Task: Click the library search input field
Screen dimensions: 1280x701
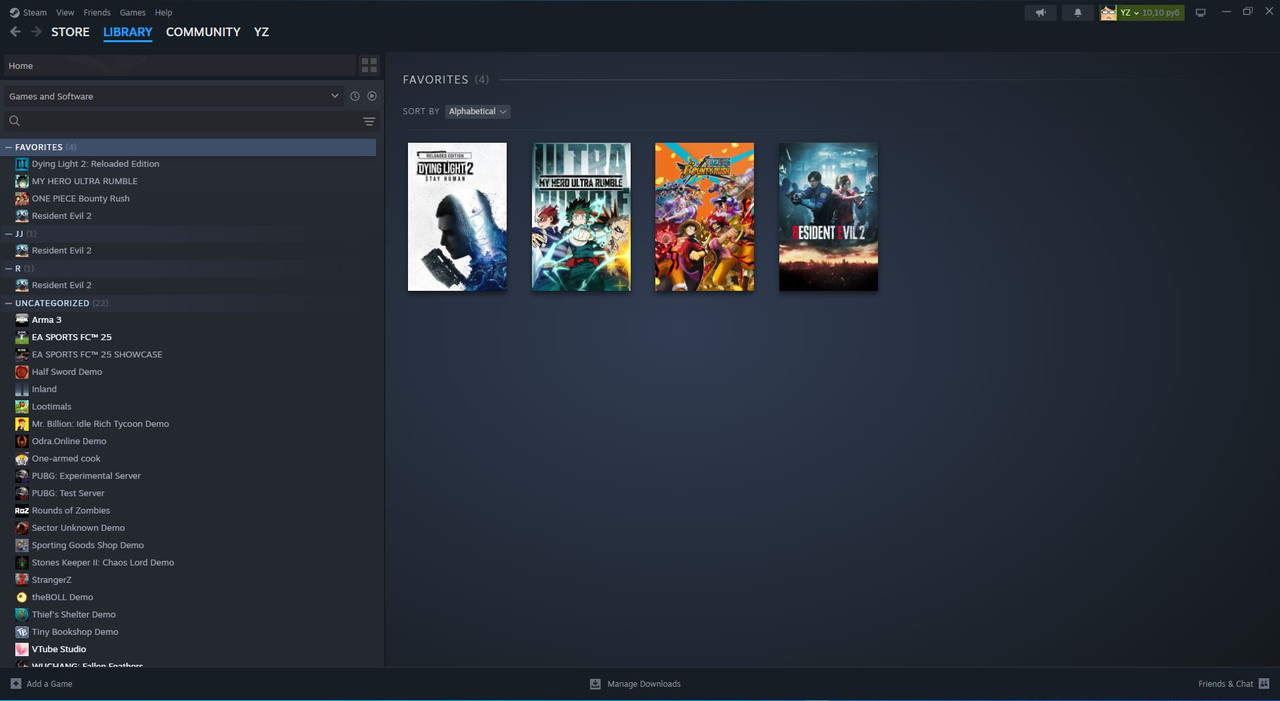Action: pyautogui.click(x=190, y=121)
